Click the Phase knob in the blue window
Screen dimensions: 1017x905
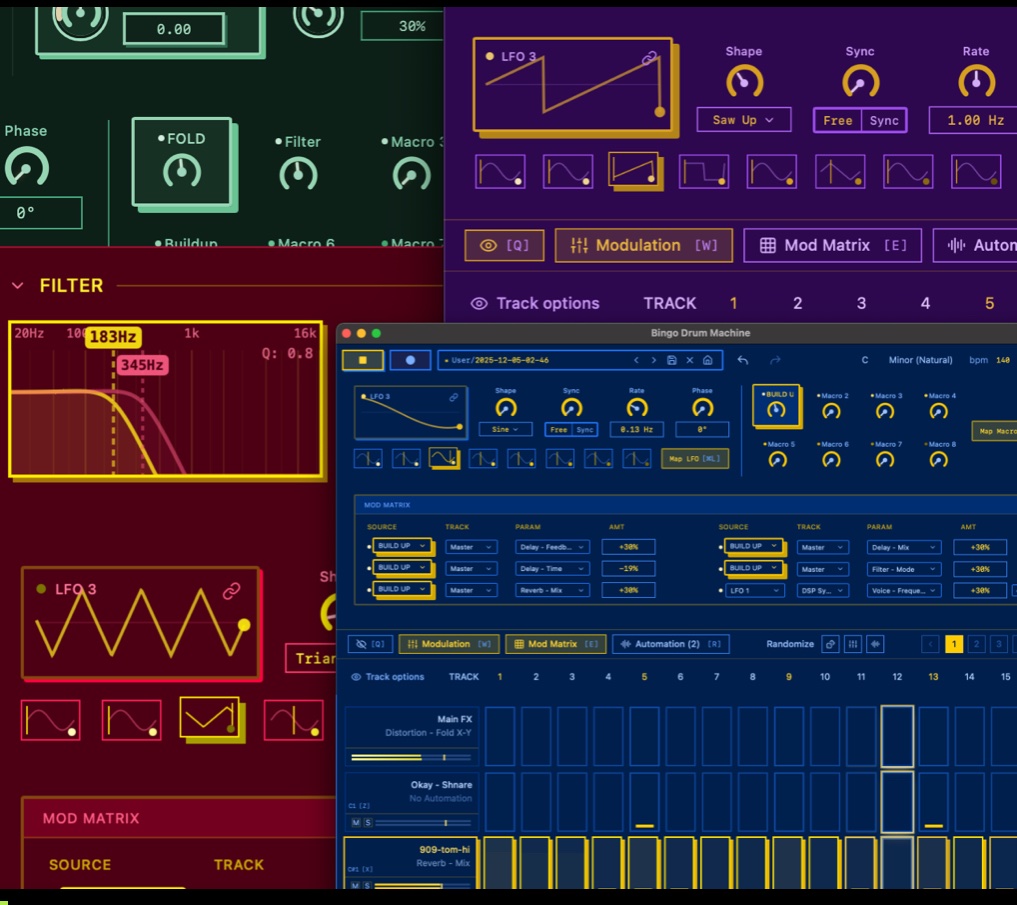pos(702,407)
